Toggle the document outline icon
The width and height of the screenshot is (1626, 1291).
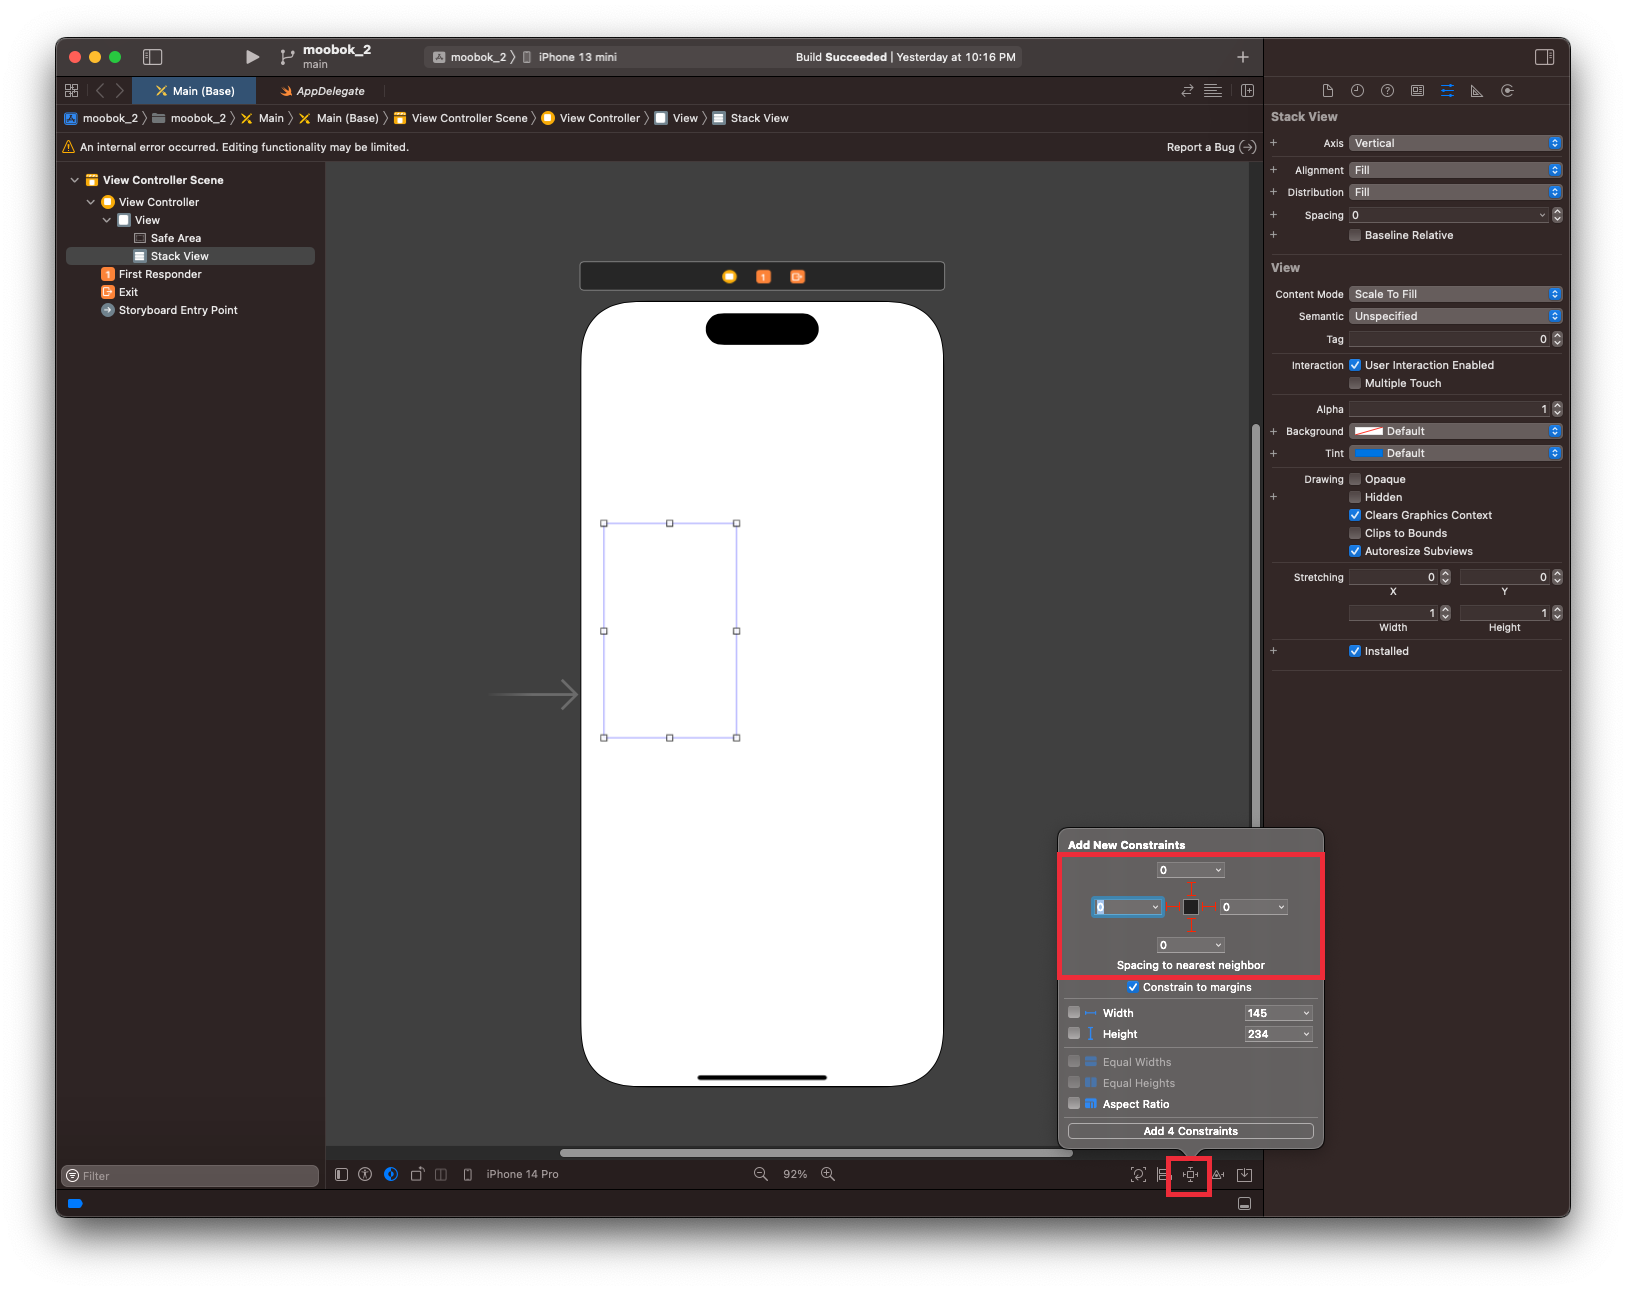[341, 1175]
